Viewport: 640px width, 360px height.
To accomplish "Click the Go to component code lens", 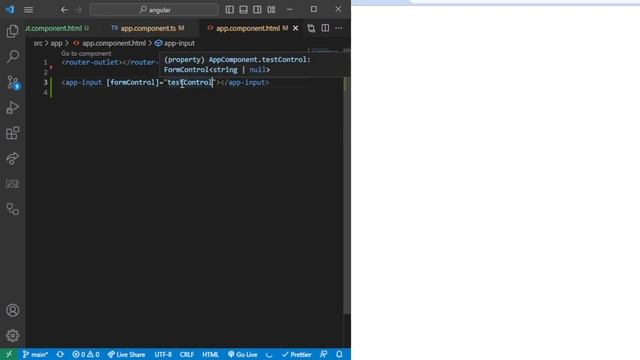I will [86, 53].
